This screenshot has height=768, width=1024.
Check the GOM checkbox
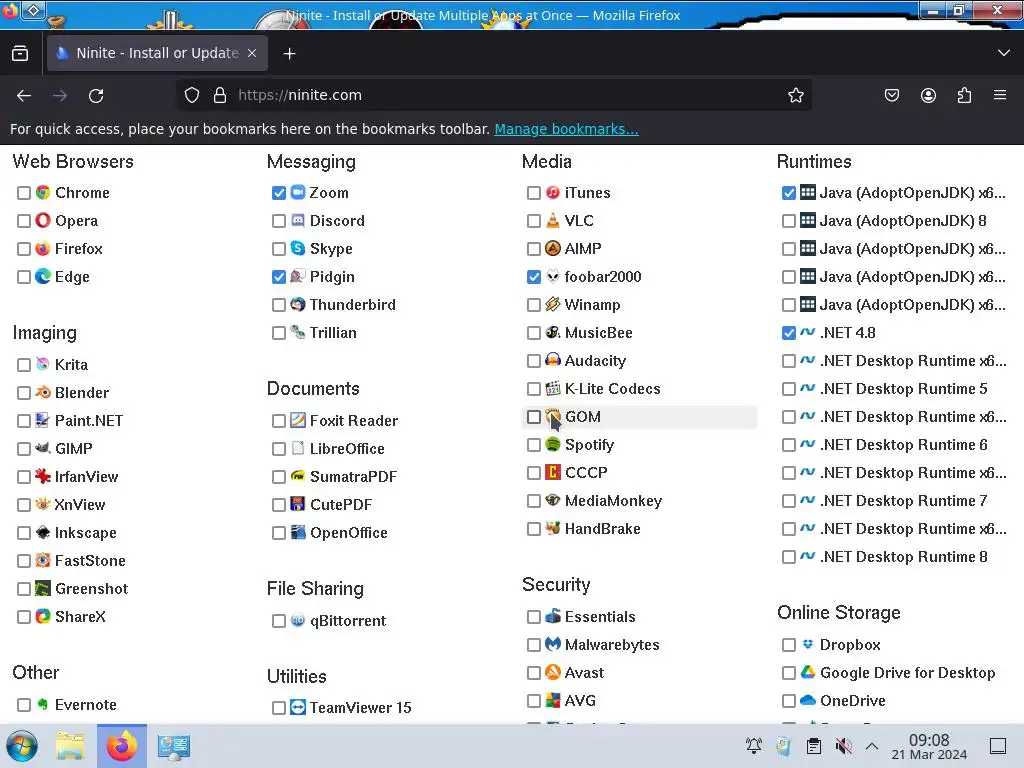point(534,417)
